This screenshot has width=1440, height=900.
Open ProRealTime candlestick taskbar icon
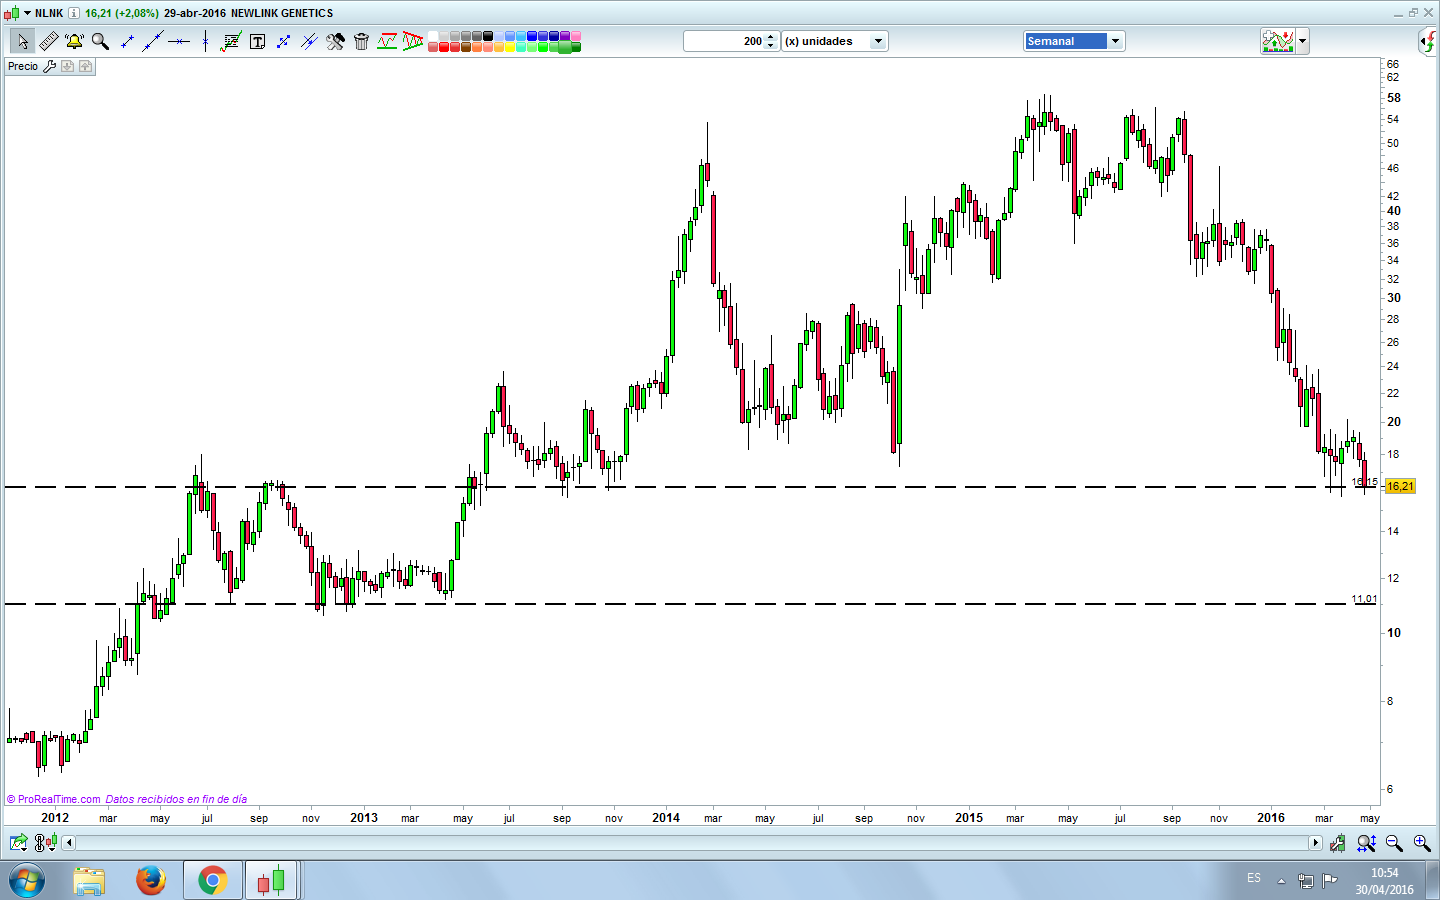pos(272,881)
